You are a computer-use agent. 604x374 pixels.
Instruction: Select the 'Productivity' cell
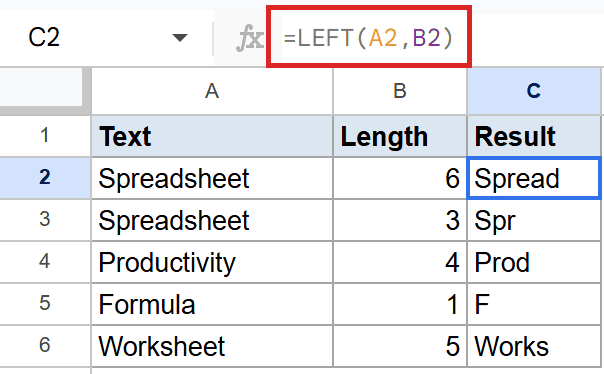(212, 262)
